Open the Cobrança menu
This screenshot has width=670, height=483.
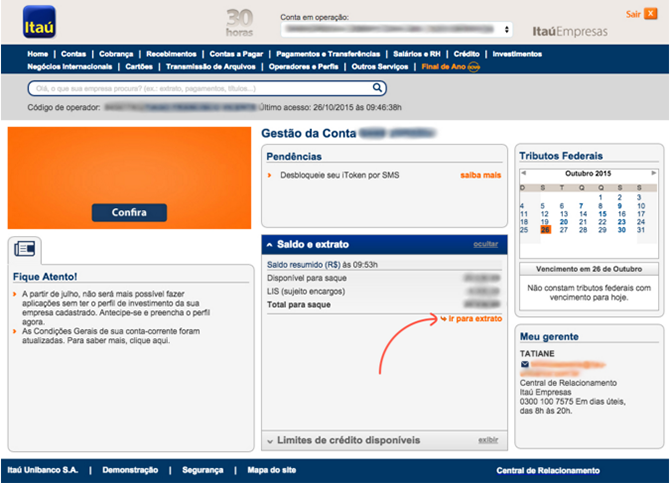point(116,54)
